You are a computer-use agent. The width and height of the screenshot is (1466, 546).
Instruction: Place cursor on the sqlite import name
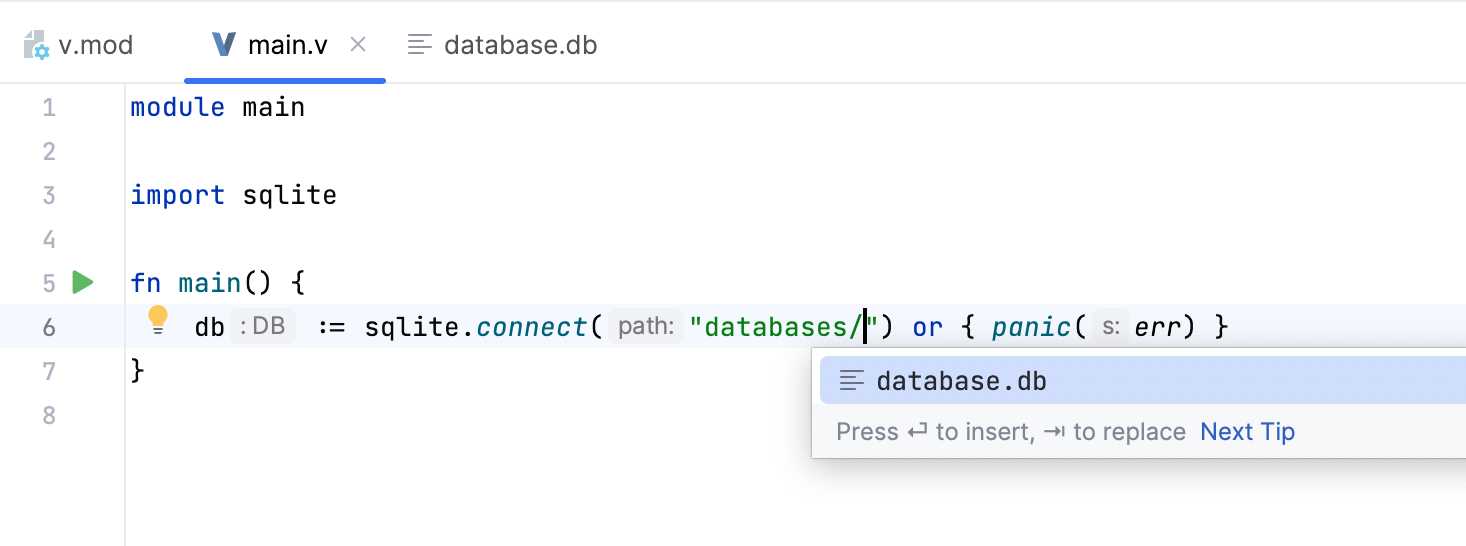(x=289, y=195)
